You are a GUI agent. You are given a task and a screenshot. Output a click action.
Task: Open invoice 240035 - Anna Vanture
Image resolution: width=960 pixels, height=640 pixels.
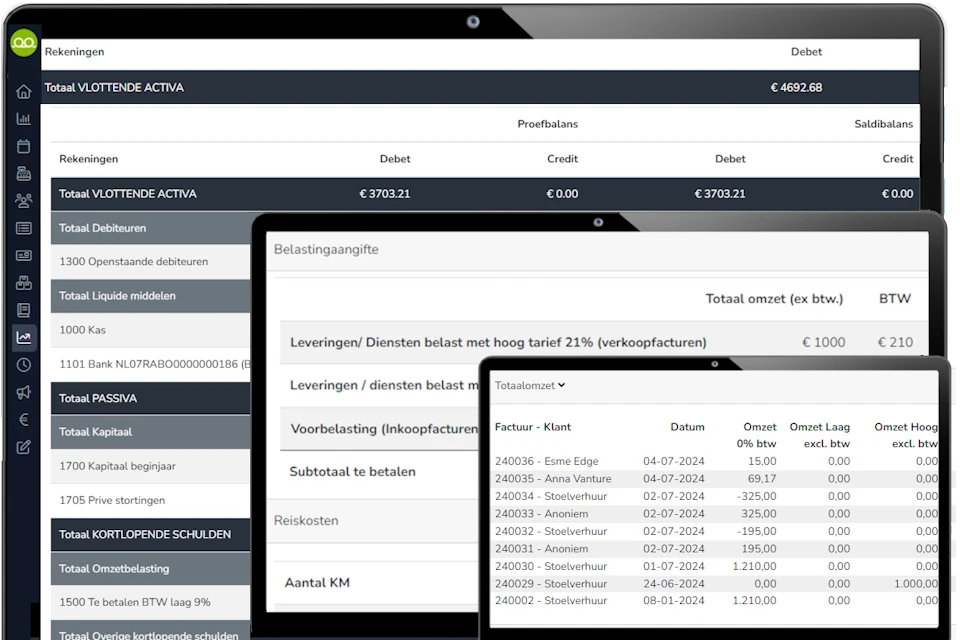[x=552, y=479]
